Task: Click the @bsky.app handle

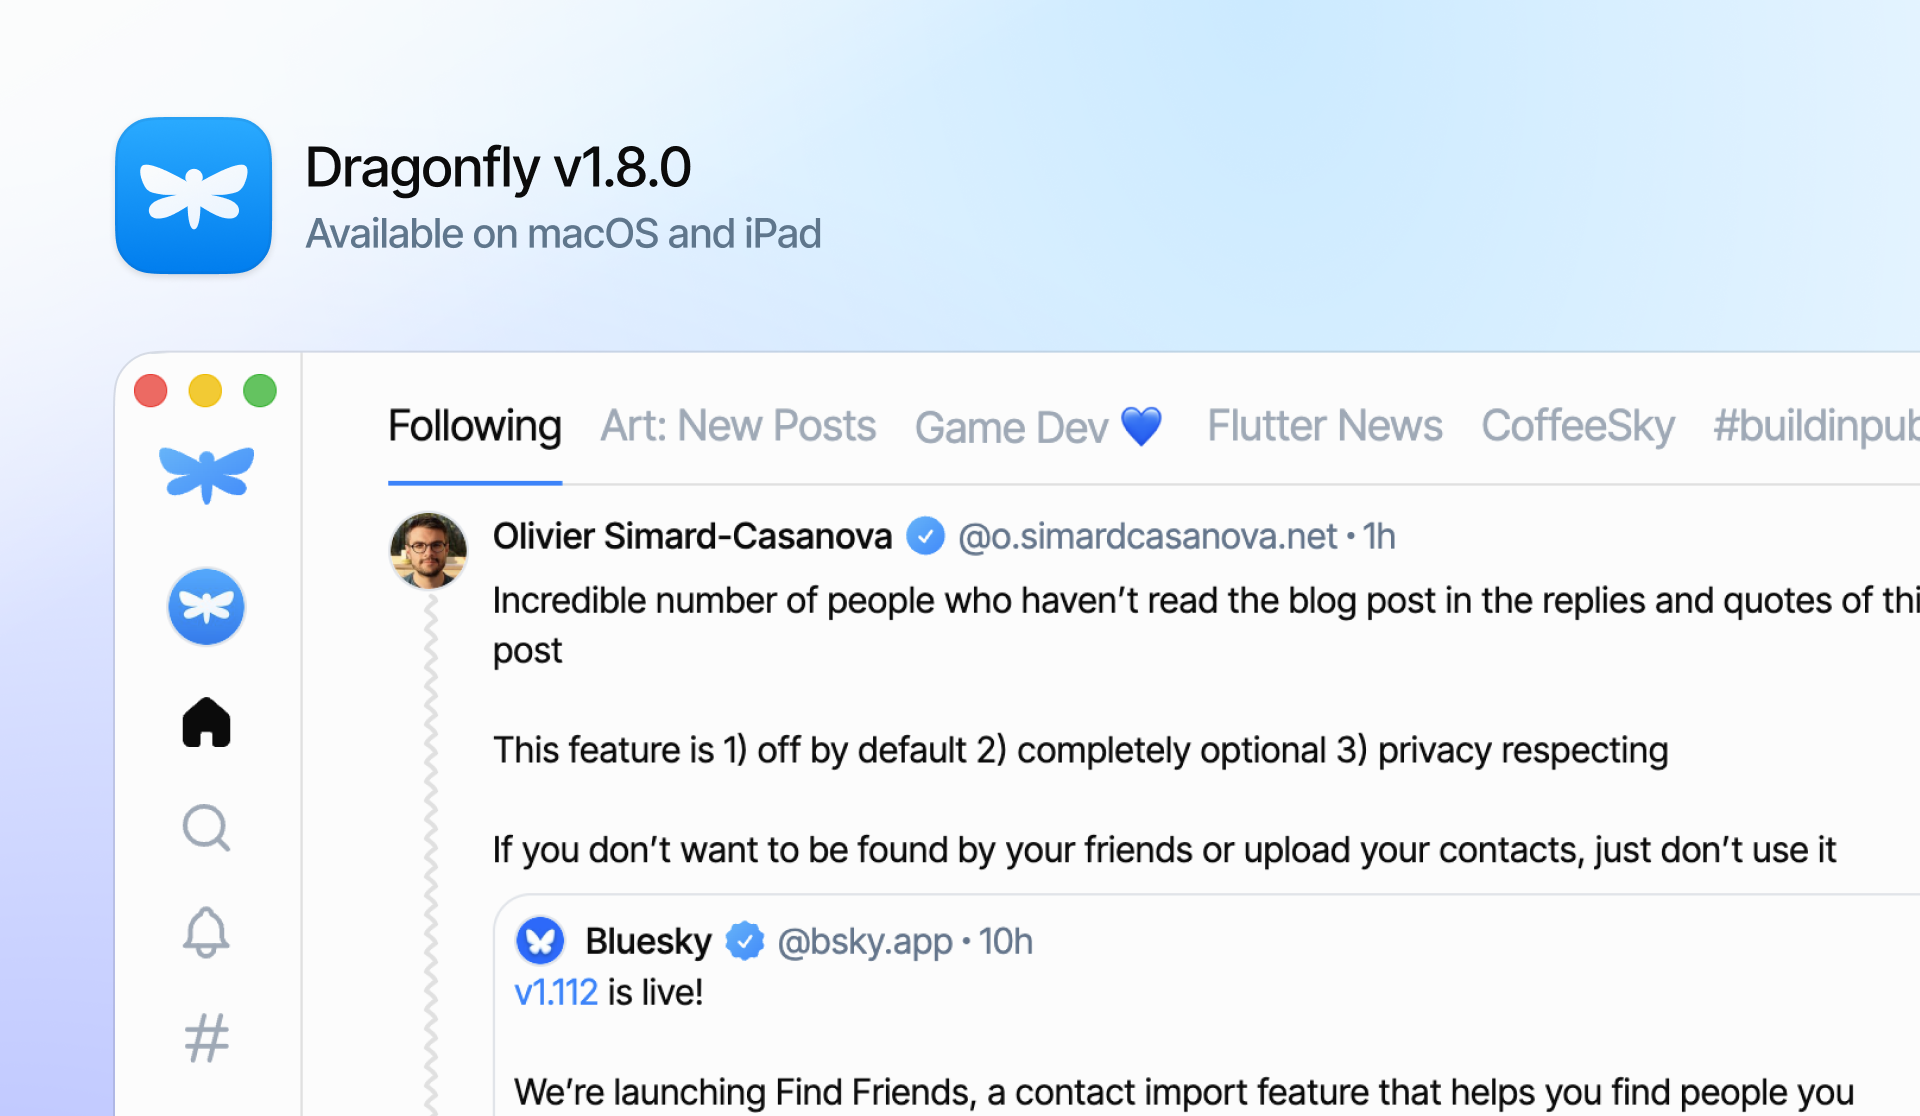Action: (x=865, y=942)
